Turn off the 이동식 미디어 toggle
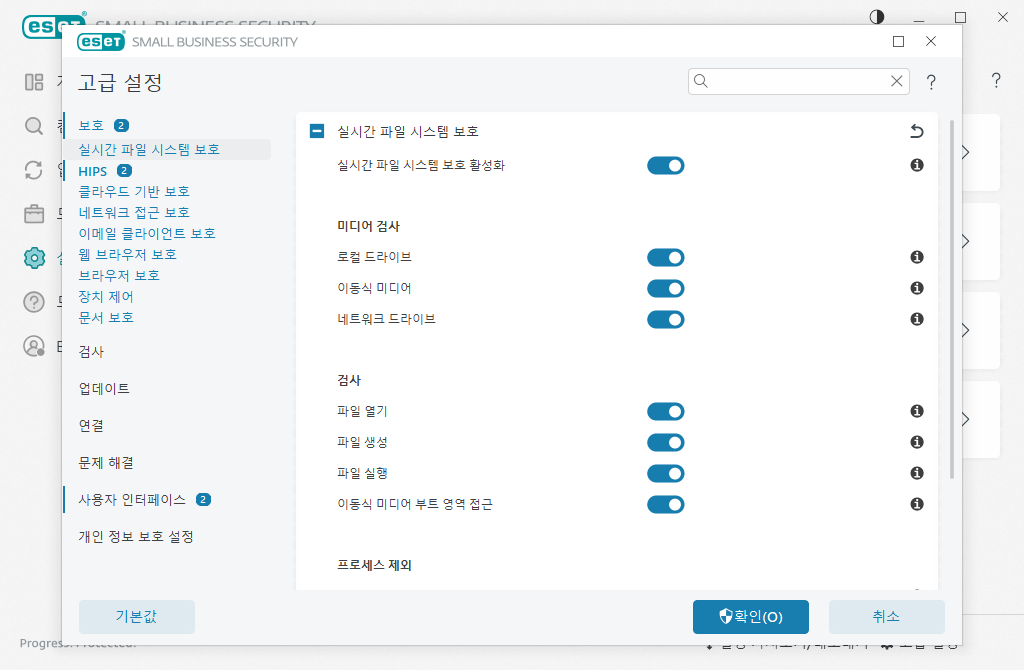 (x=666, y=288)
